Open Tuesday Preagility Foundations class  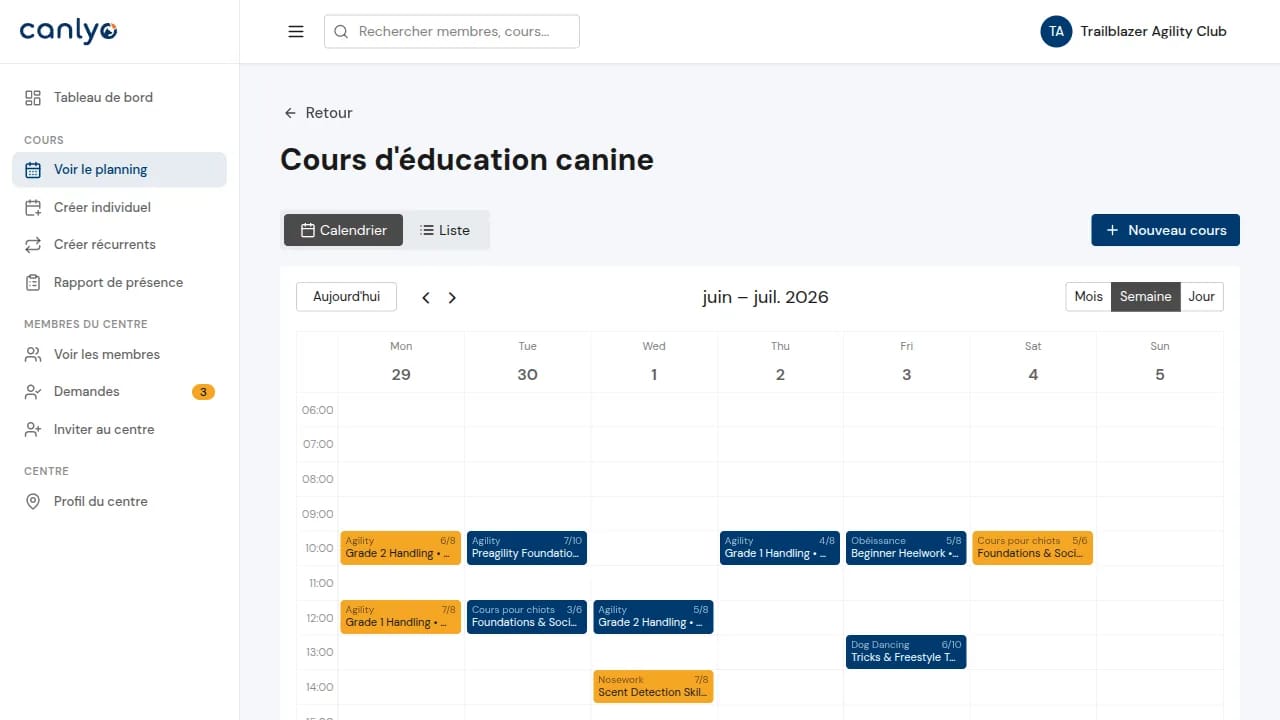pos(527,548)
